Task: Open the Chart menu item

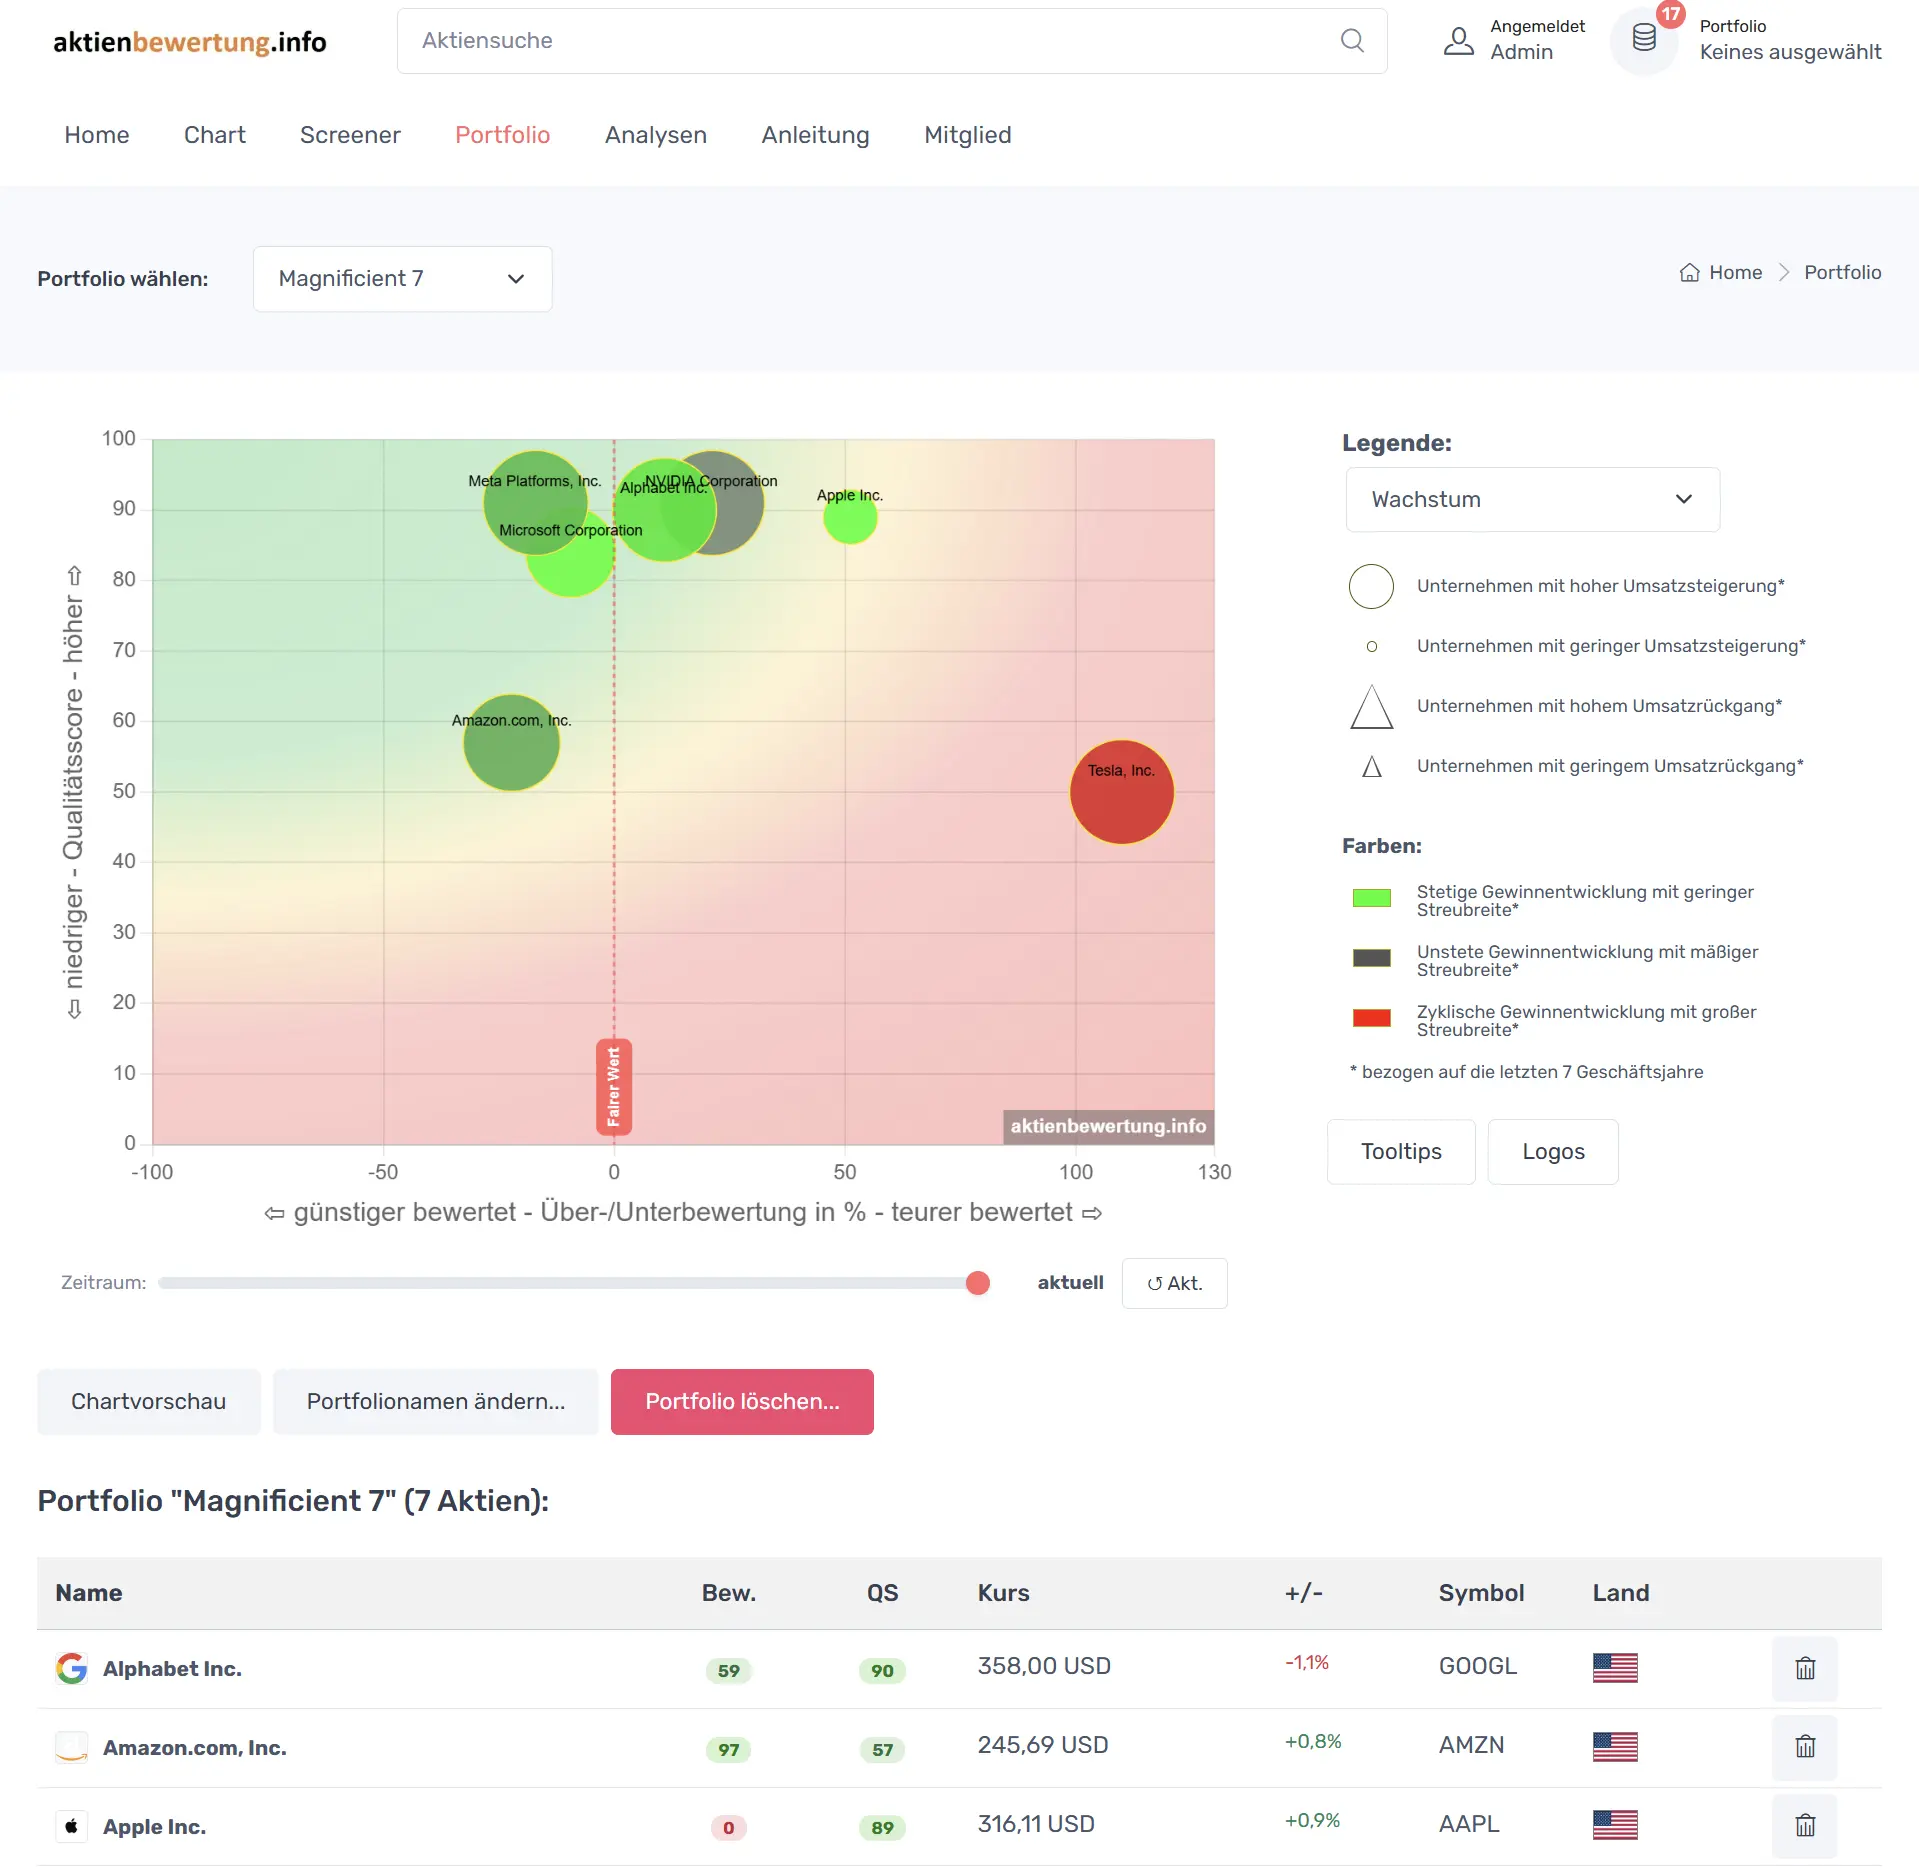Action: 215,135
